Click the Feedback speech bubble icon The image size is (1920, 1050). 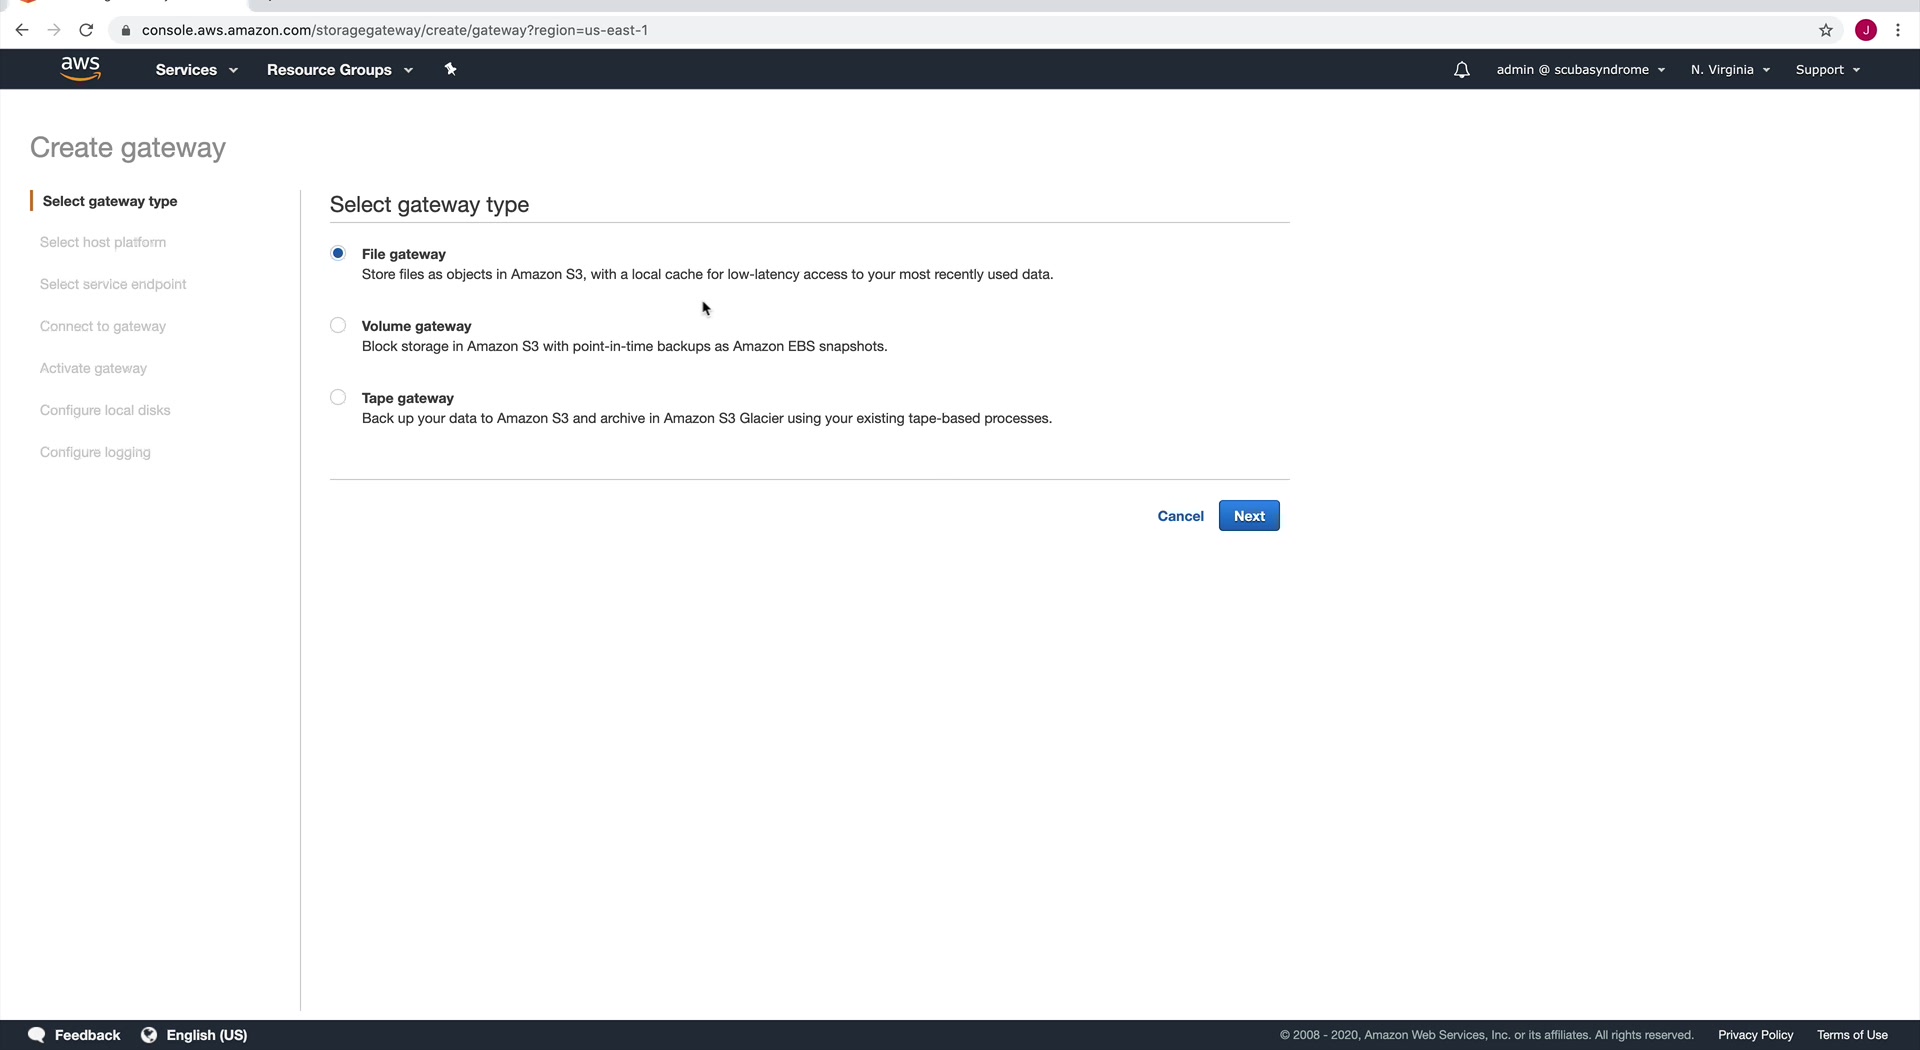pos(37,1035)
